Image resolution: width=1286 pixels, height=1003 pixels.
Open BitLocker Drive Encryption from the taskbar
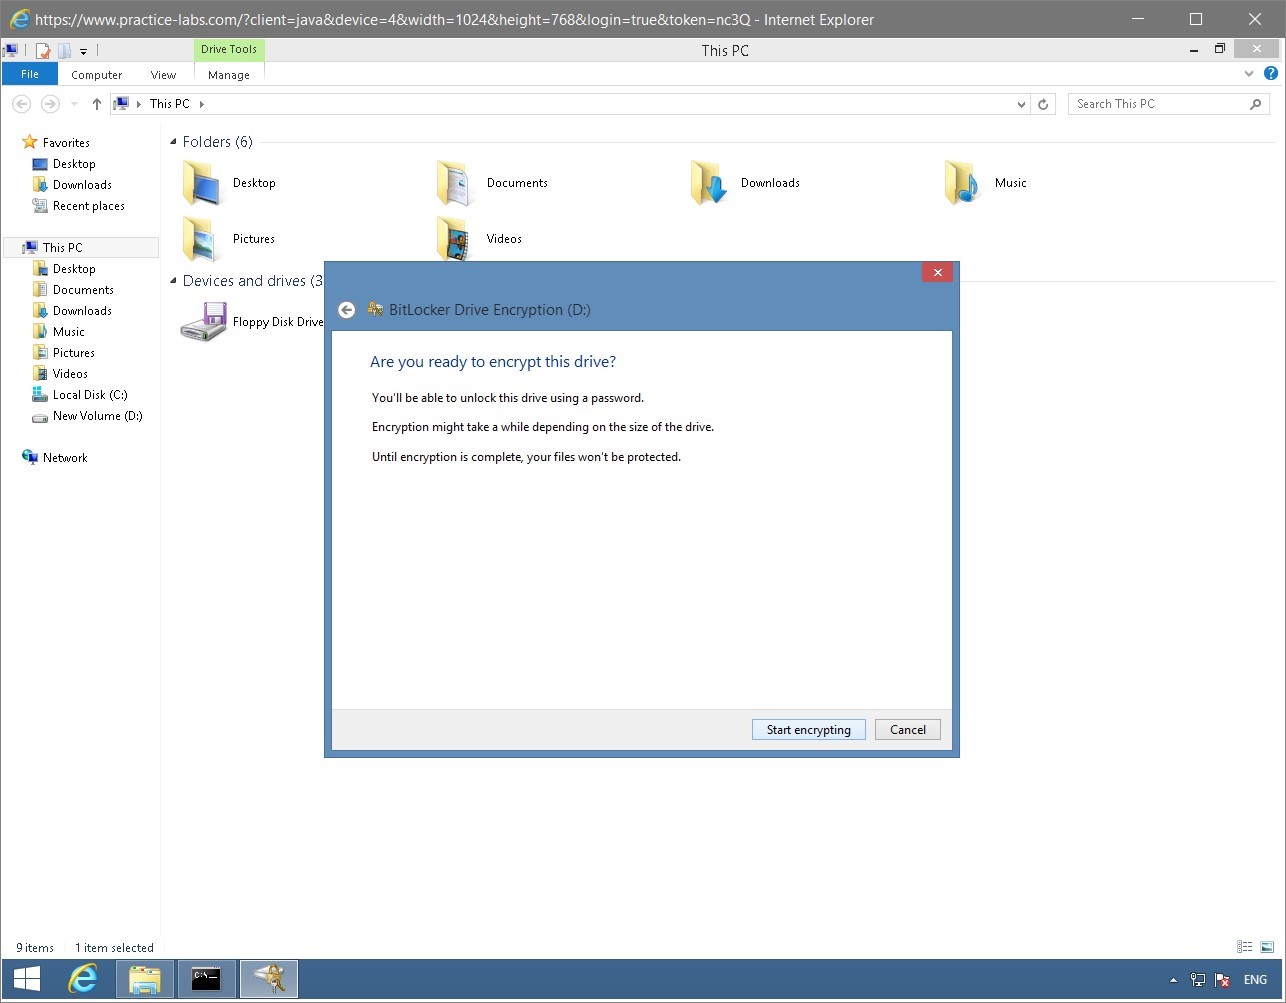[x=268, y=979]
